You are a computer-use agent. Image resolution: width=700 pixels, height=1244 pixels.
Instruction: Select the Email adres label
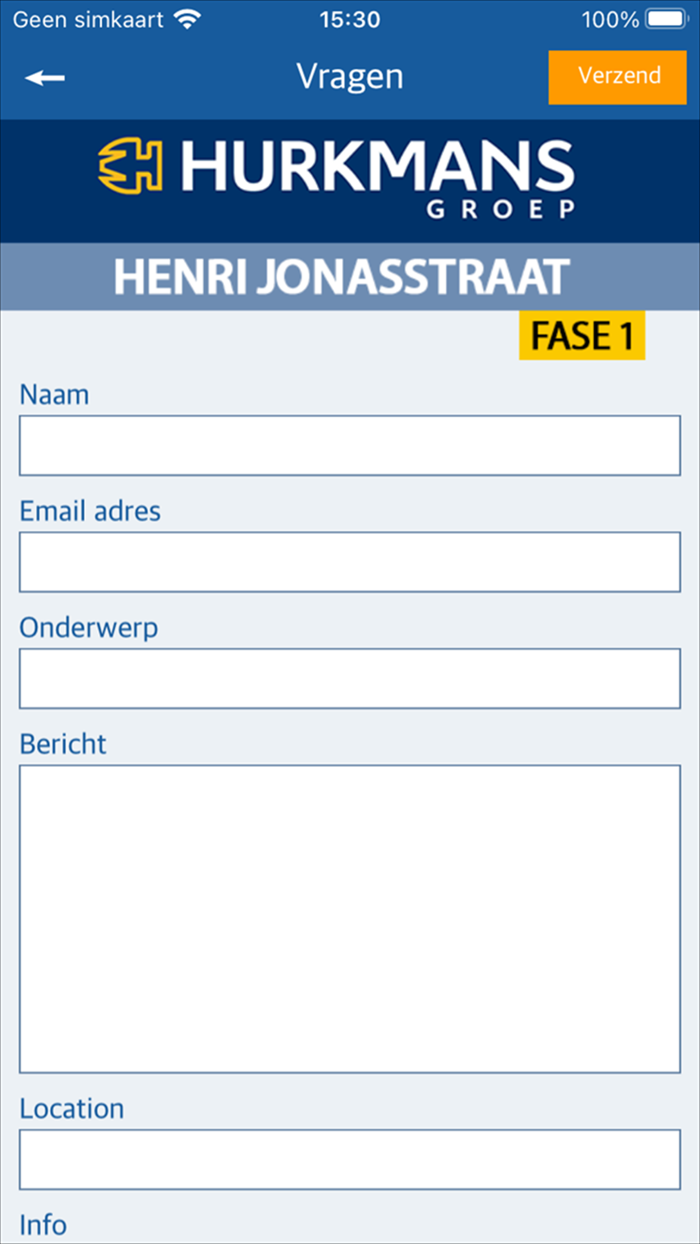90,511
